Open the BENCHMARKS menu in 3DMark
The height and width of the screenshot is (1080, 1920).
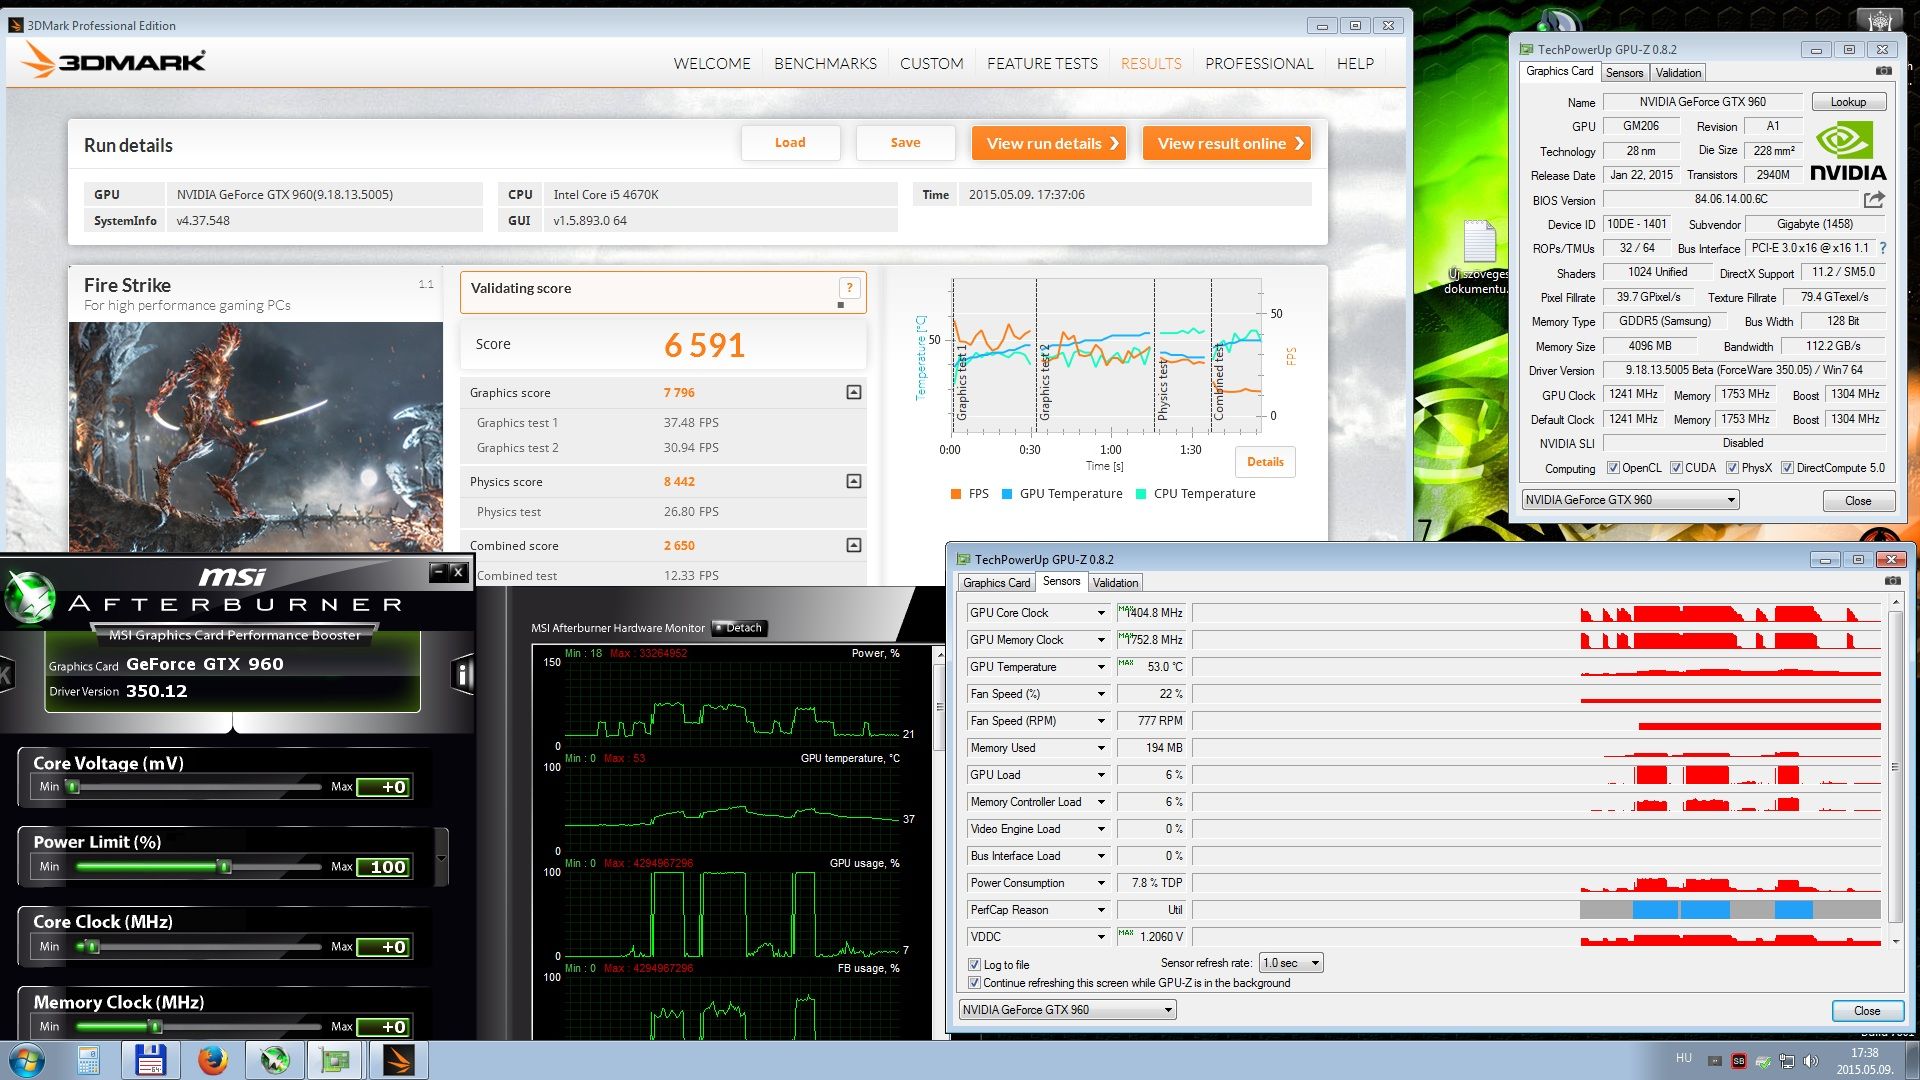(825, 63)
